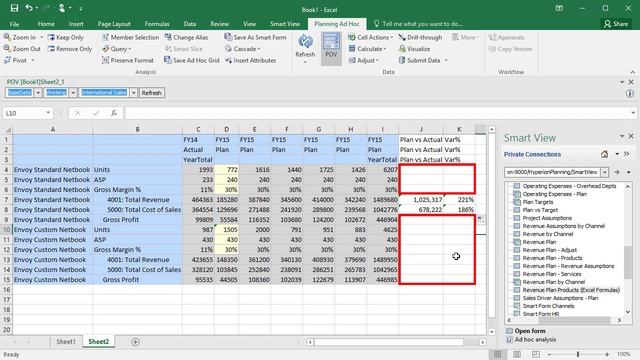Open the Smart View panel options arrow
The width and height of the screenshot is (640, 360).
[x=622, y=136]
